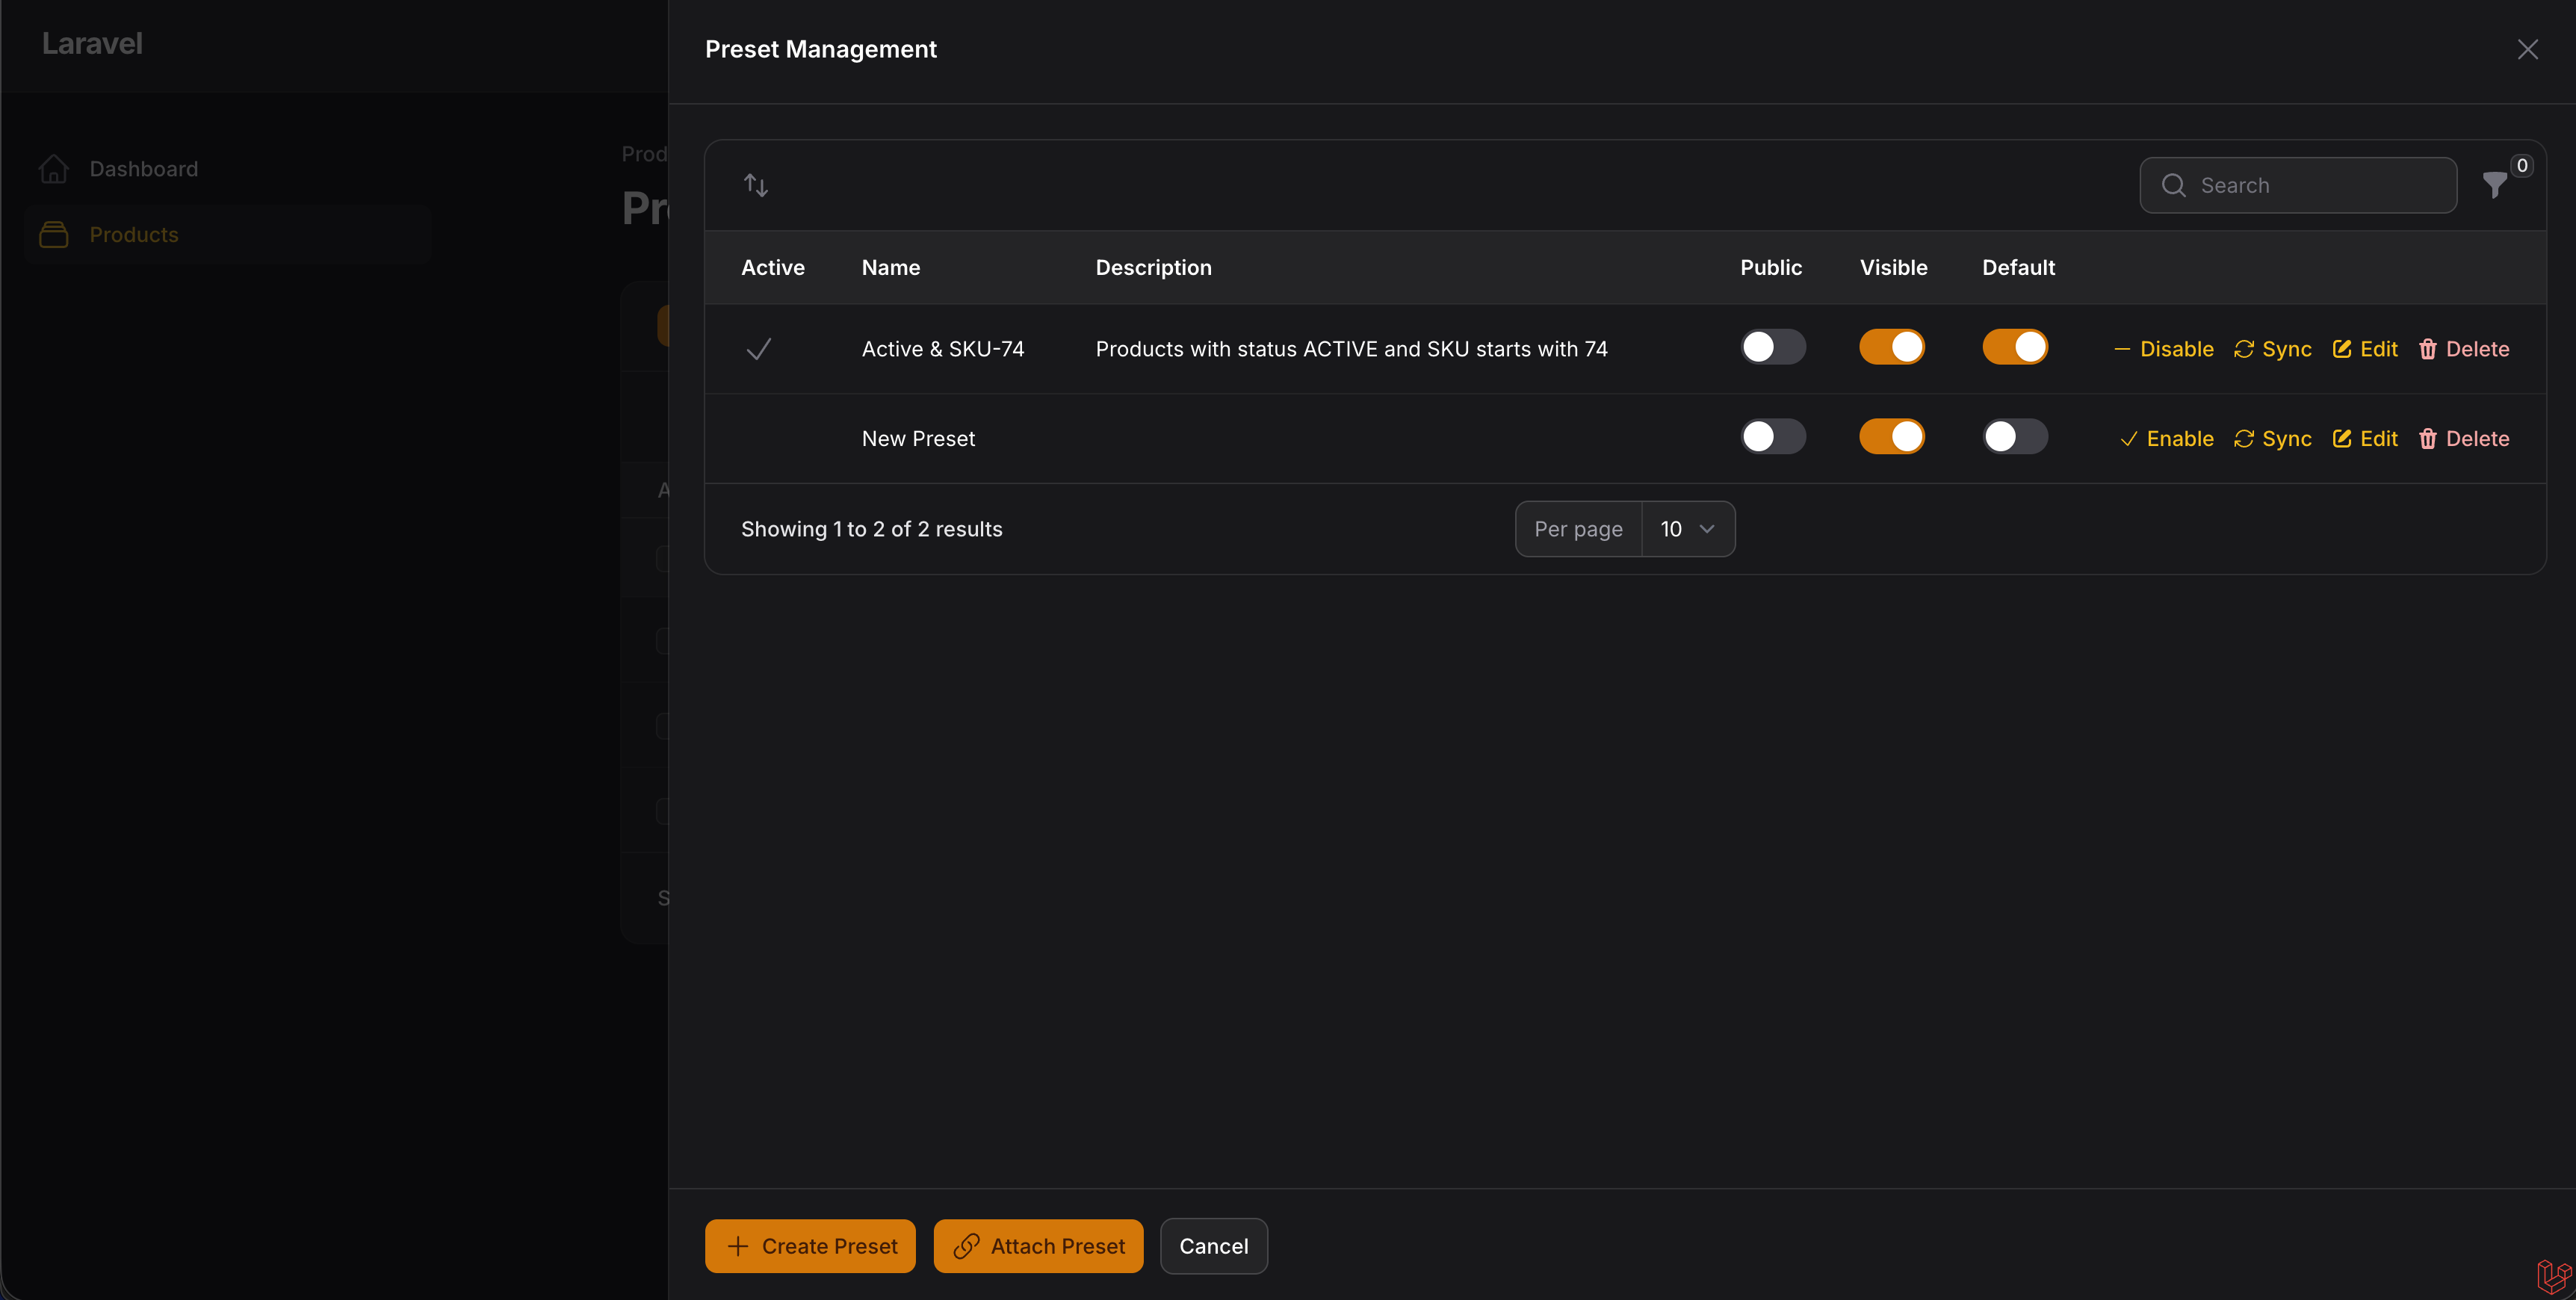Click the link icon inside Attach Preset button
Image resolution: width=2576 pixels, height=1300 pixels.
coord(966,1246)
